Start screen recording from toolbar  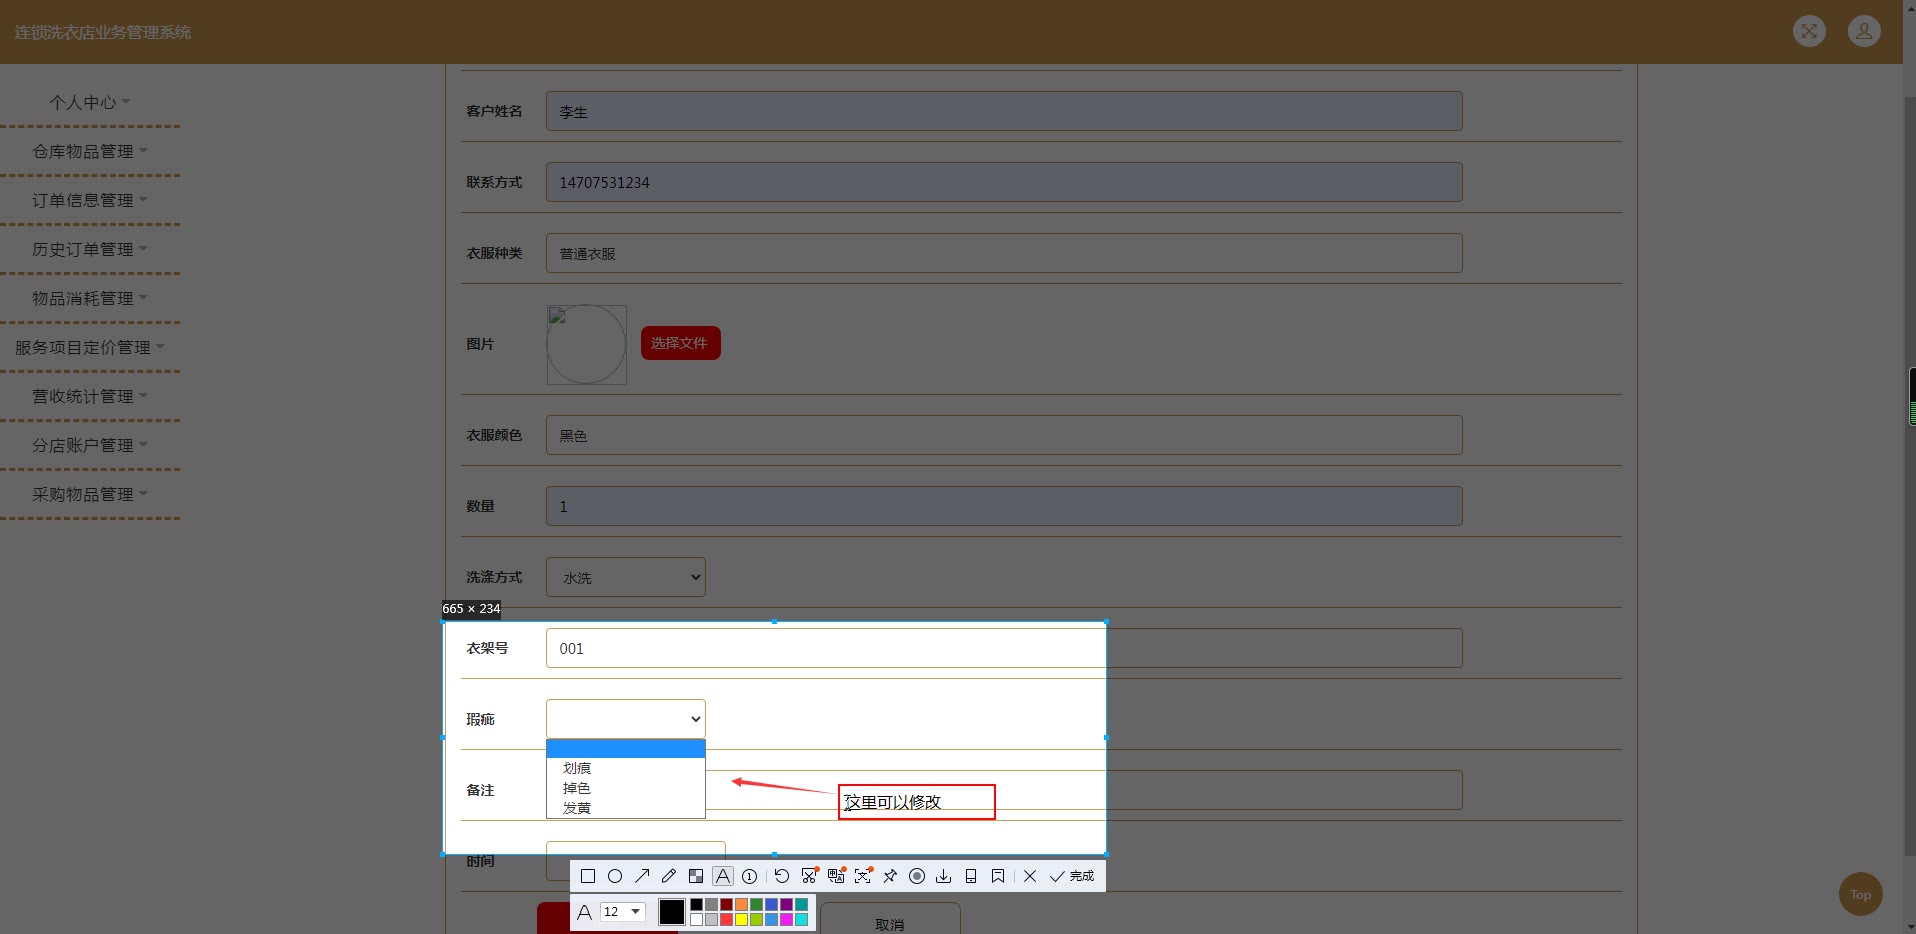tap(917, 876)
